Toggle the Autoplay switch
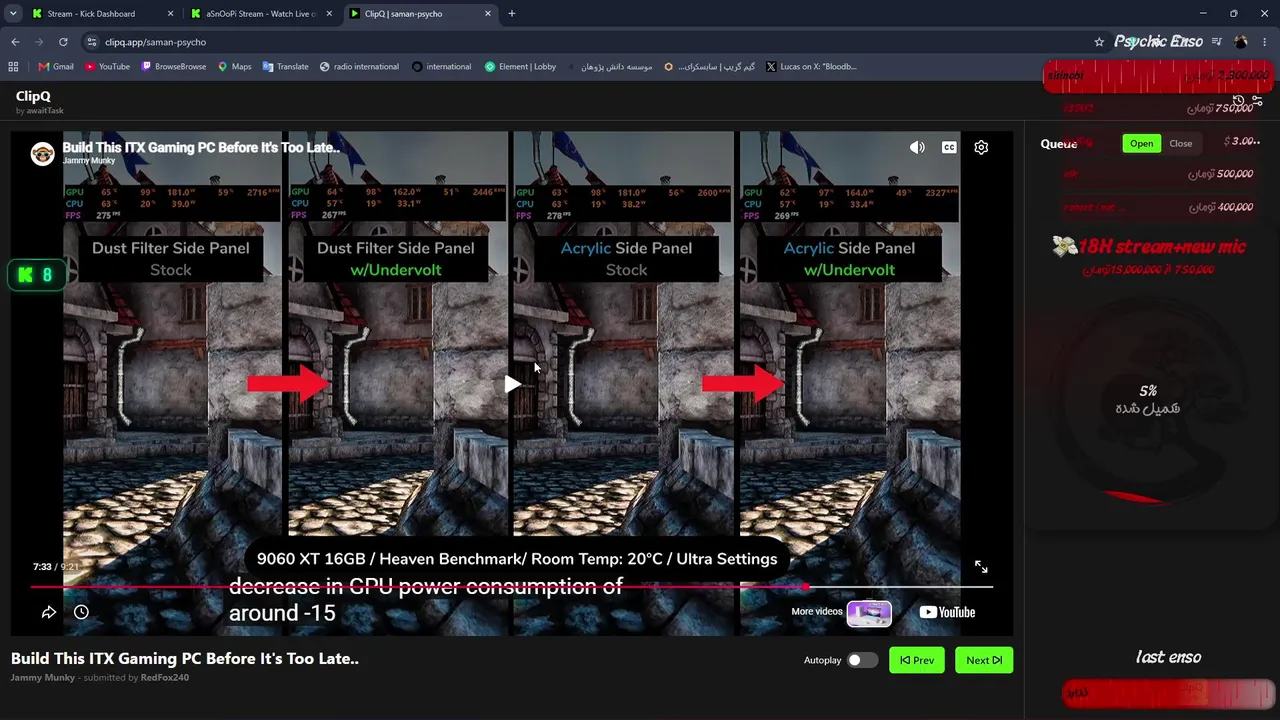This screenshot has width=1280, height=720. [862, 660]
